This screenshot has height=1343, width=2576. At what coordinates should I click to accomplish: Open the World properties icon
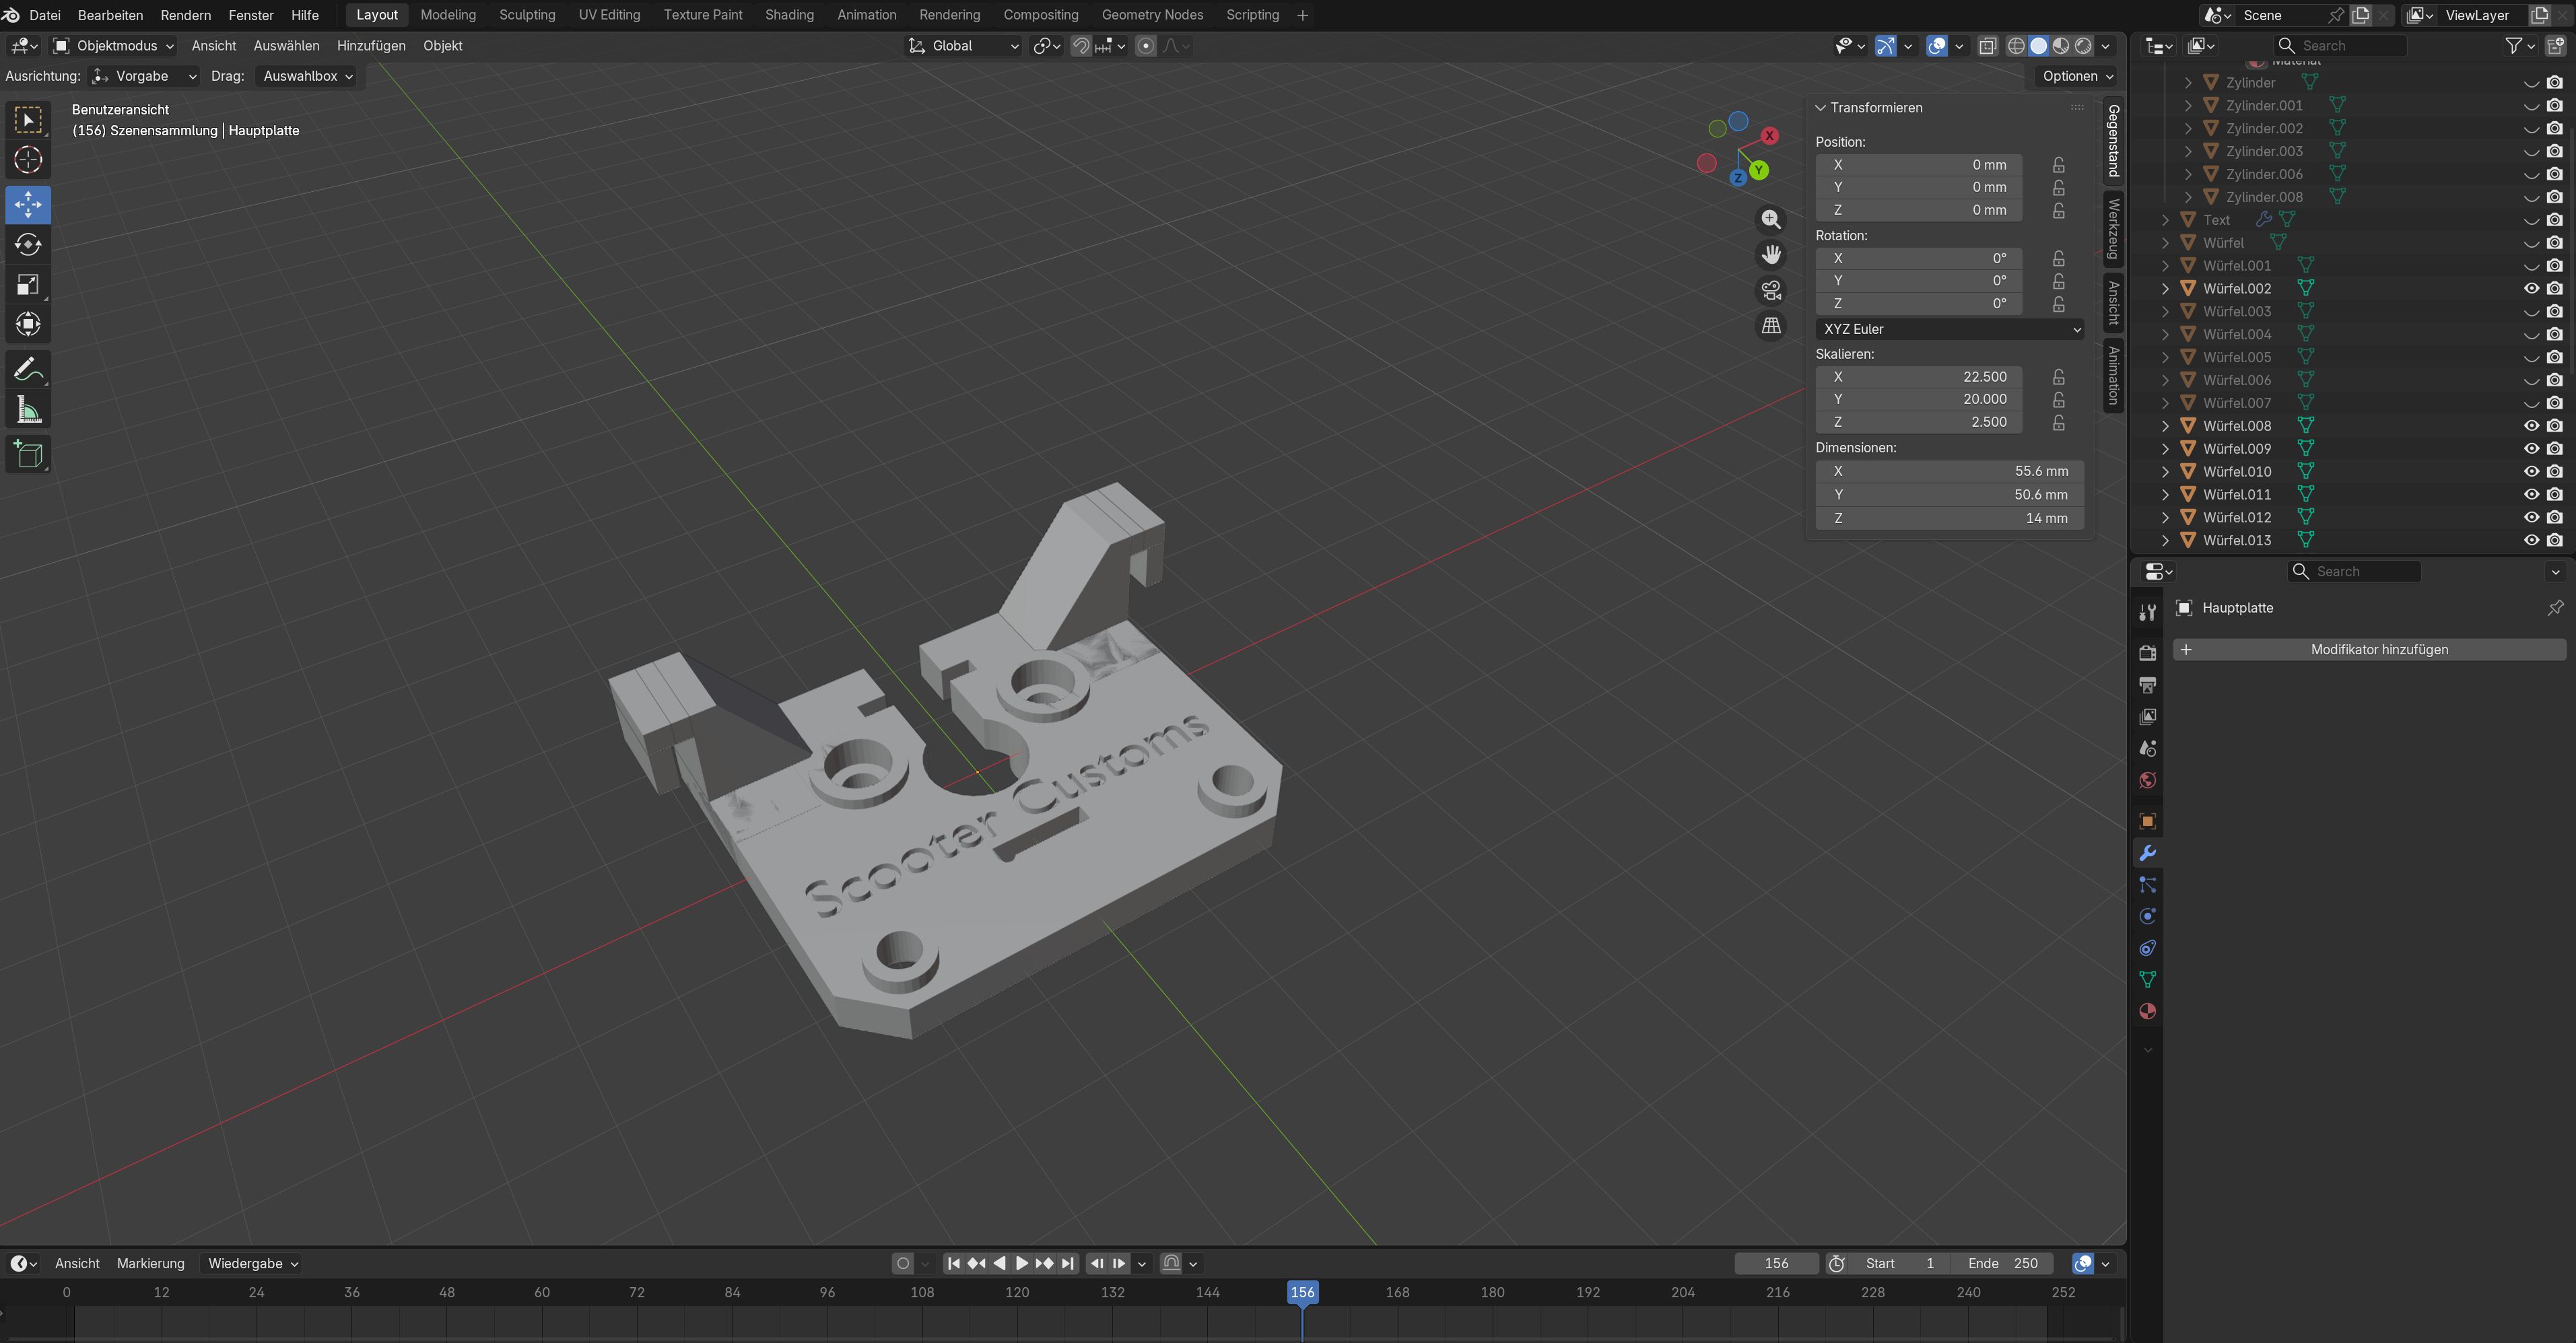click(x=2147, y=781)
